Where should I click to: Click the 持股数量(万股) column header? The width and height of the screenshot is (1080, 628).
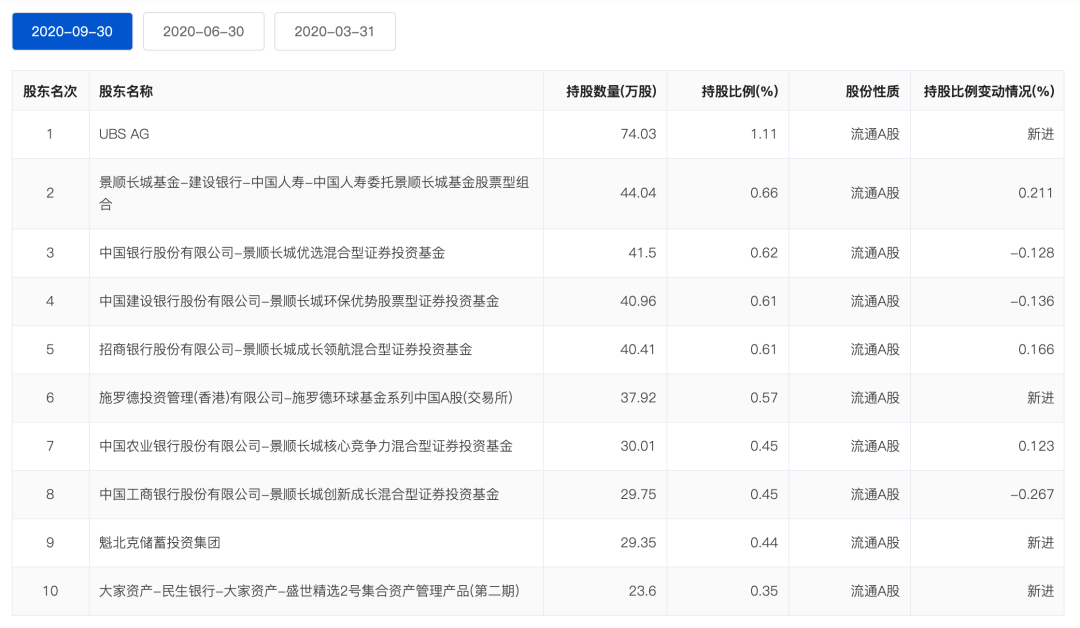point(611,92)
